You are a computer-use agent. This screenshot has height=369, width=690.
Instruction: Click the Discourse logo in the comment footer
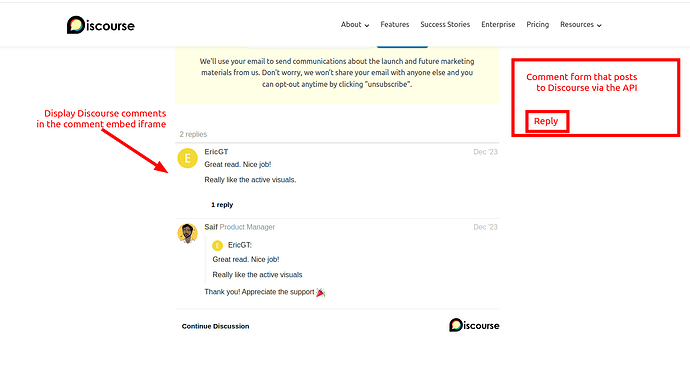click(474, 325)
